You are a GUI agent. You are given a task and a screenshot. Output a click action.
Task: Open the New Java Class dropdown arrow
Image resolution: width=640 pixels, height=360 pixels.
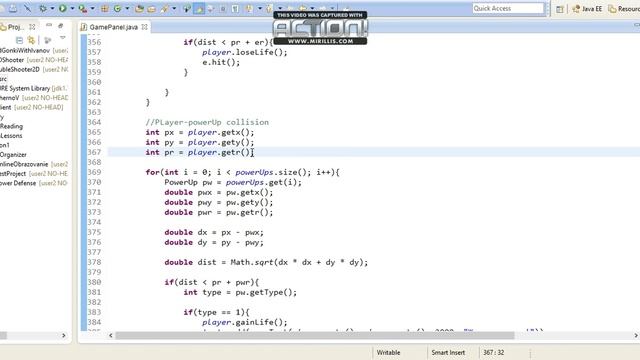tap(127, 8)
